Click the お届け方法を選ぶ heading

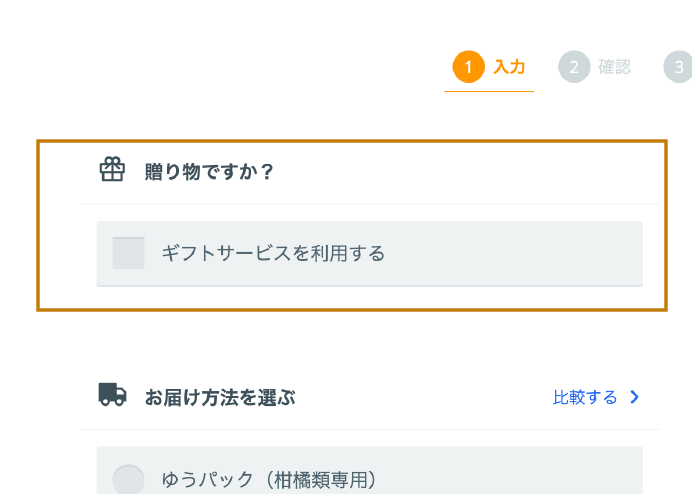point(220,397)
